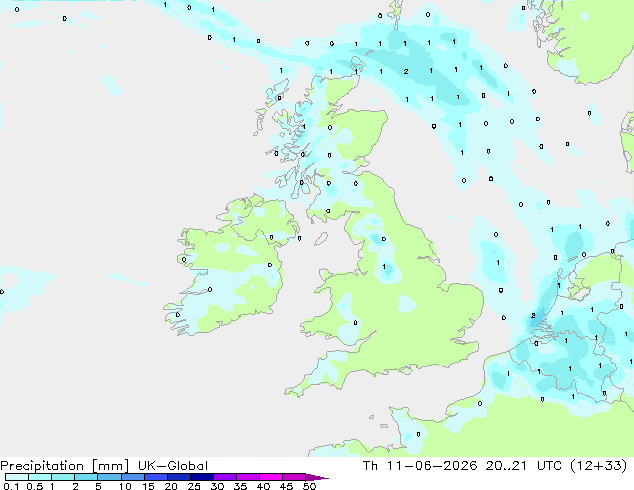The height and width of the screenshot is (490, 634).
Task: Click the '(12+33)' forecast run text
Action: [x=598, y=466]
